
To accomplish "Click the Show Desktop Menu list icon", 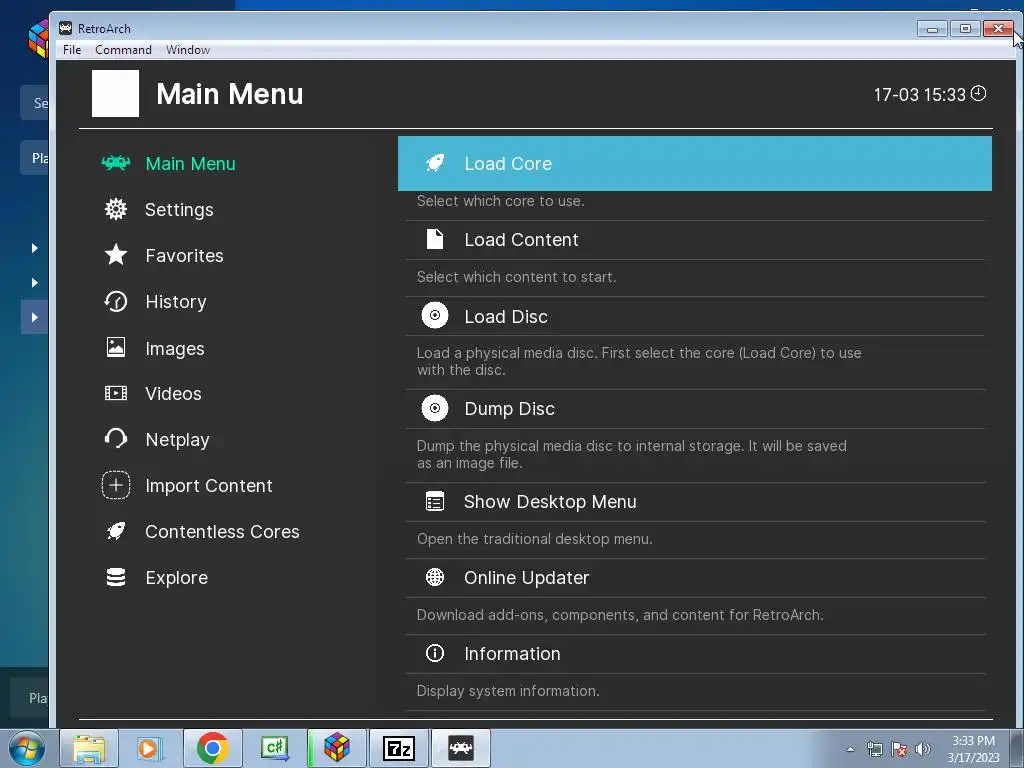I will coord(435,502).
